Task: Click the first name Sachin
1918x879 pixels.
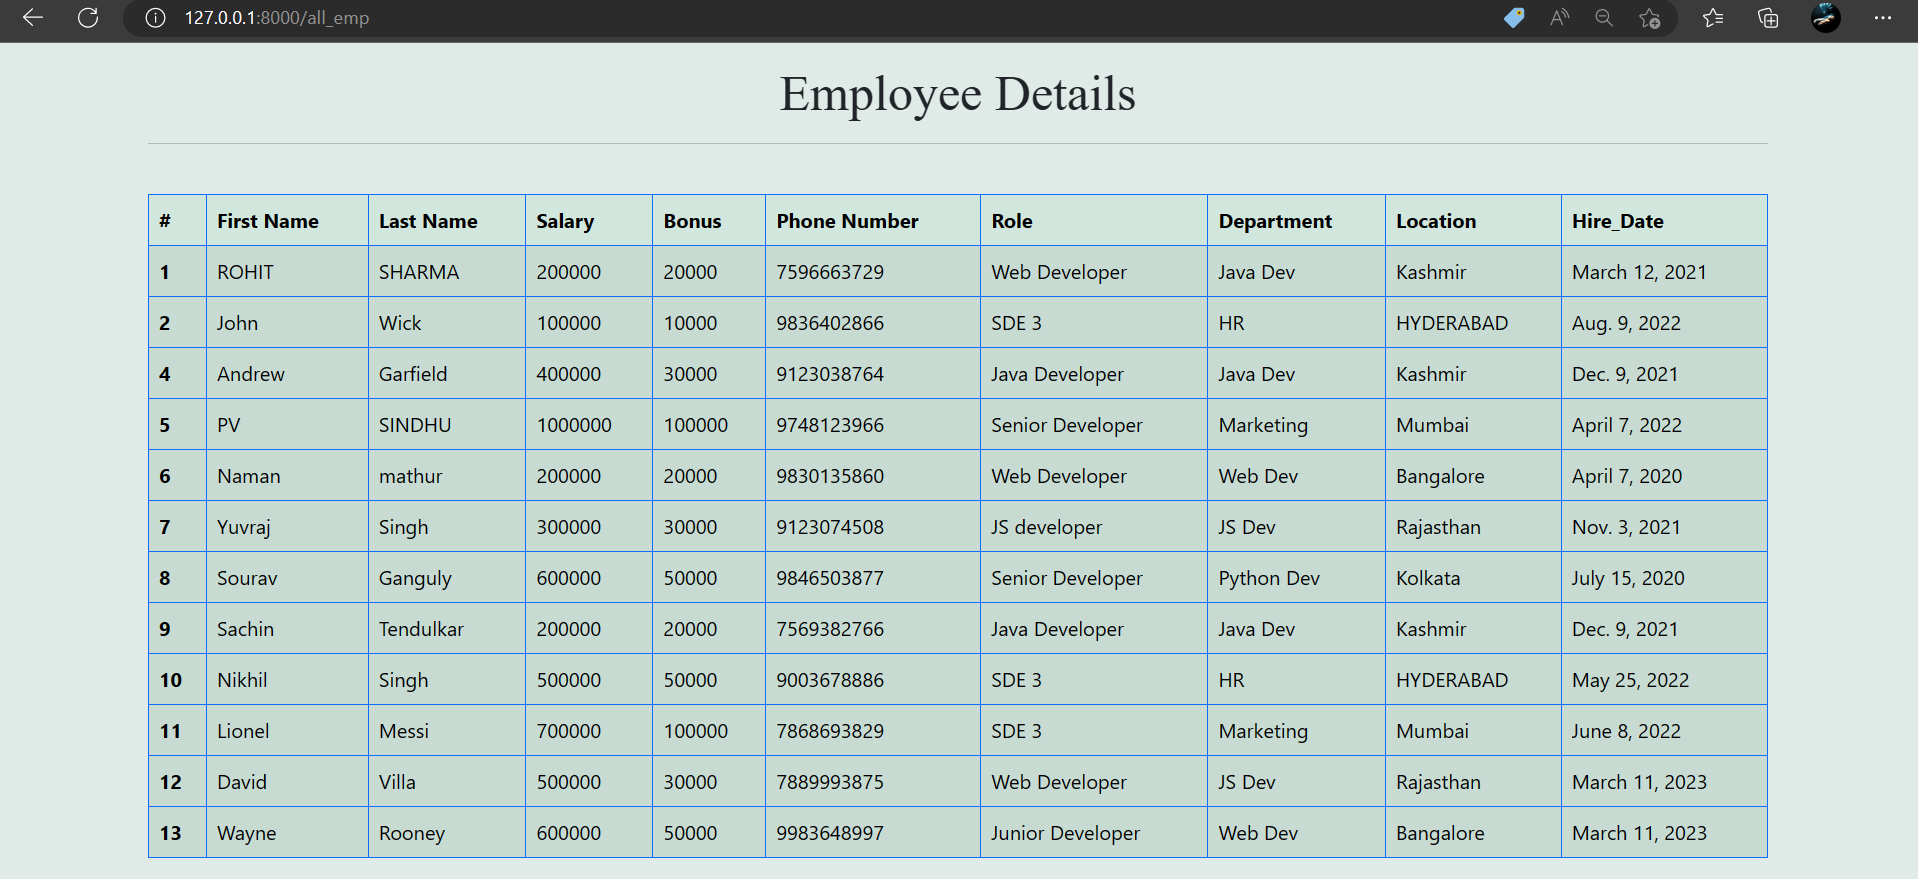Action: (x=245, y=629)
